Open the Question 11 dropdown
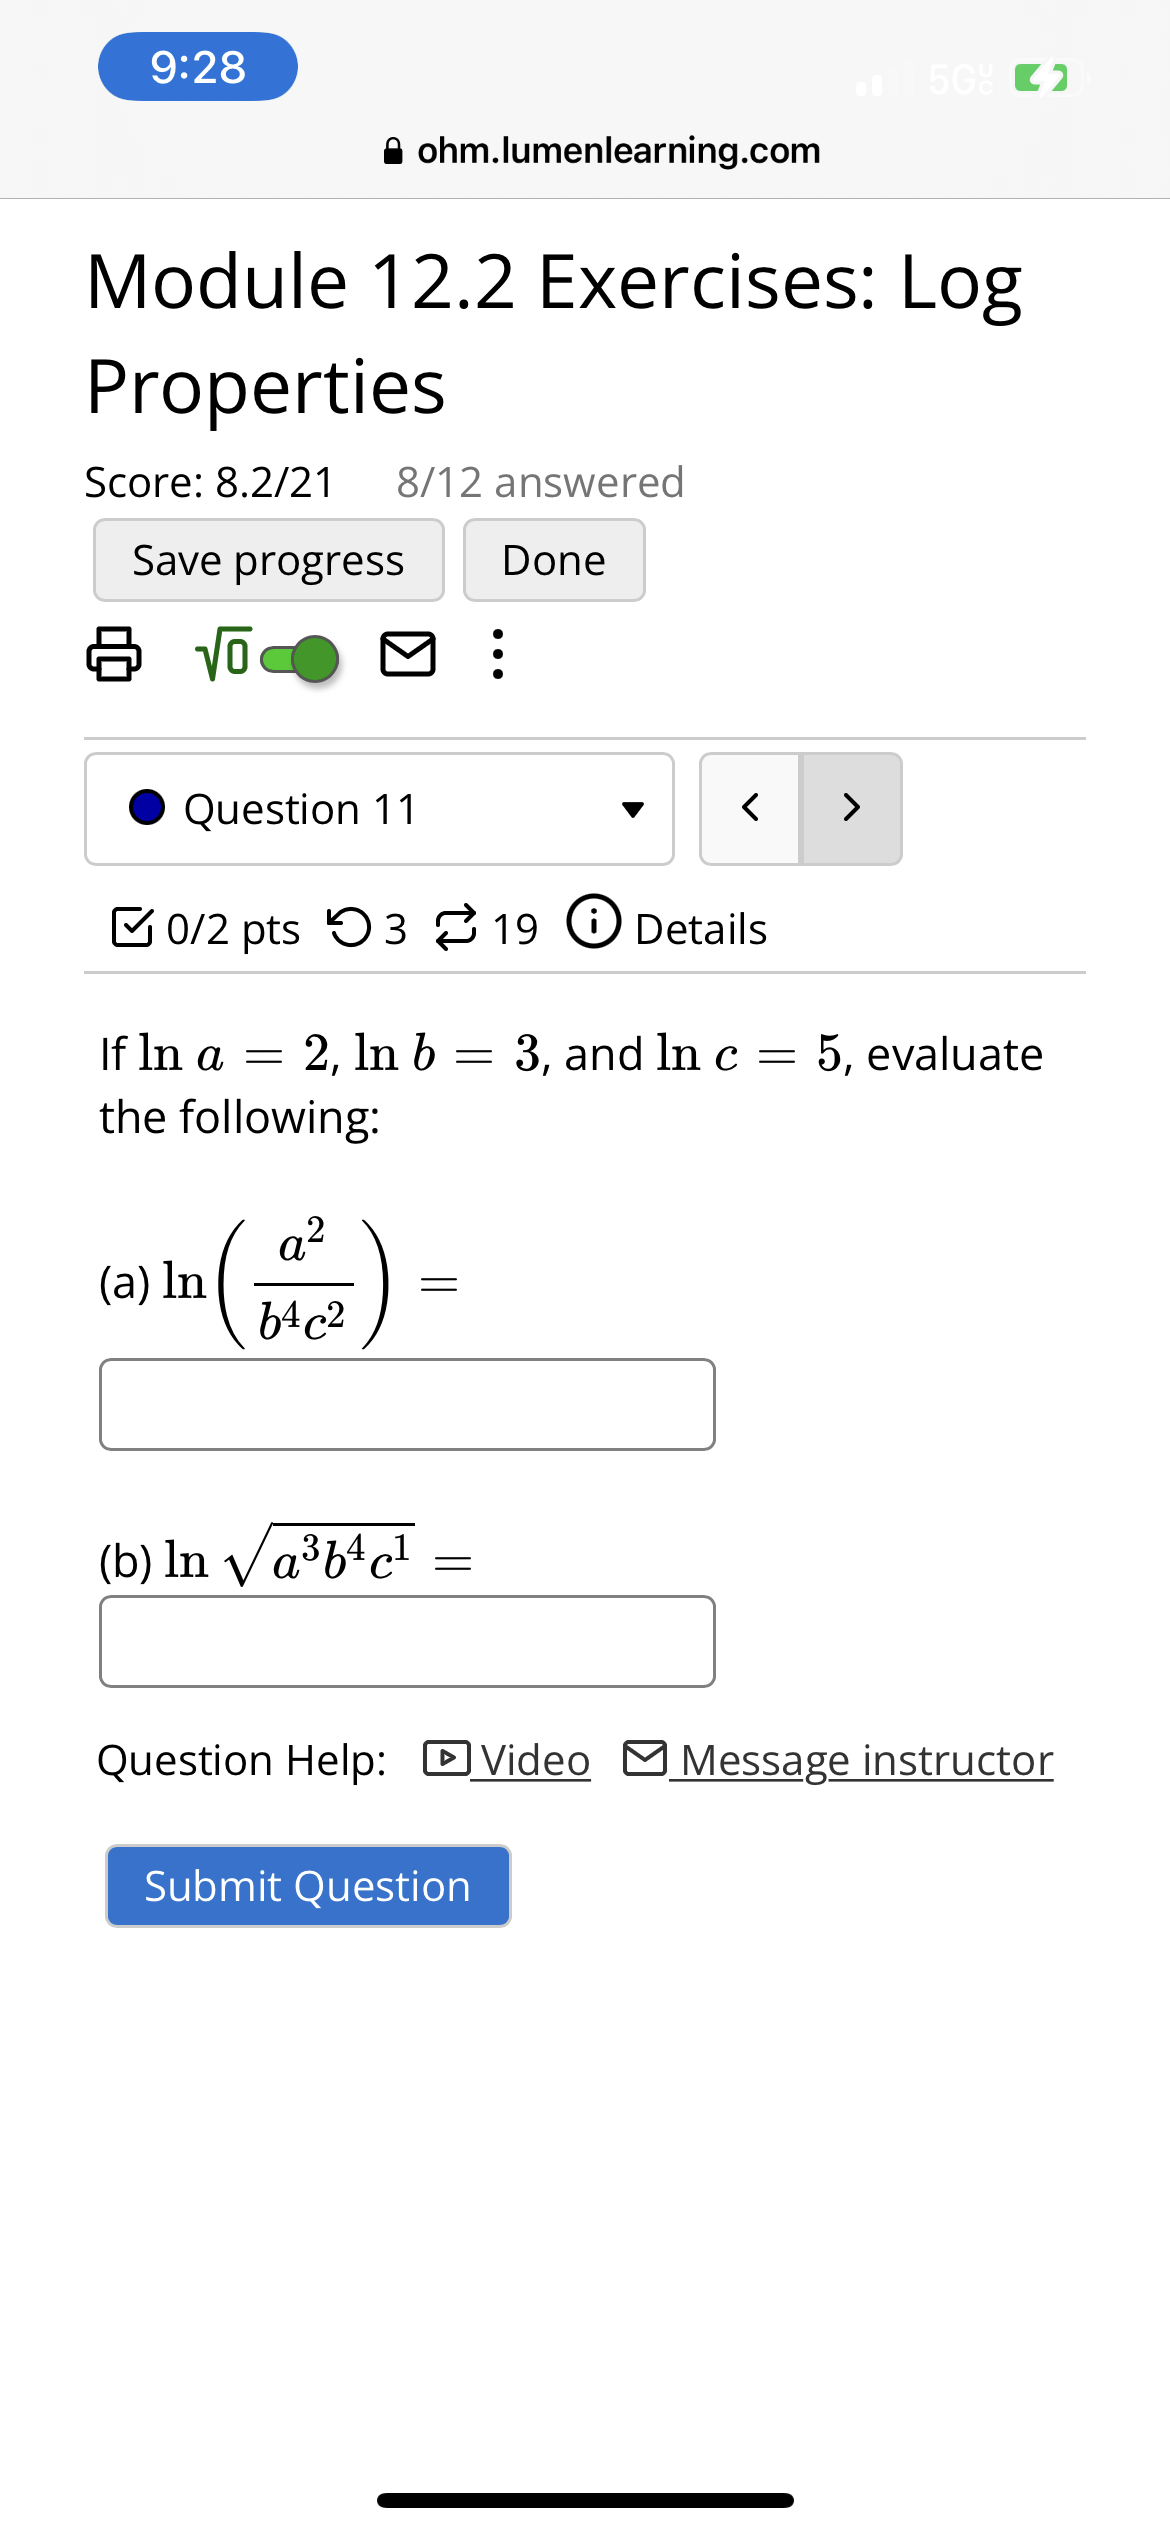The width and height of the screenshot is (1170, 2532). click(378, 809)
